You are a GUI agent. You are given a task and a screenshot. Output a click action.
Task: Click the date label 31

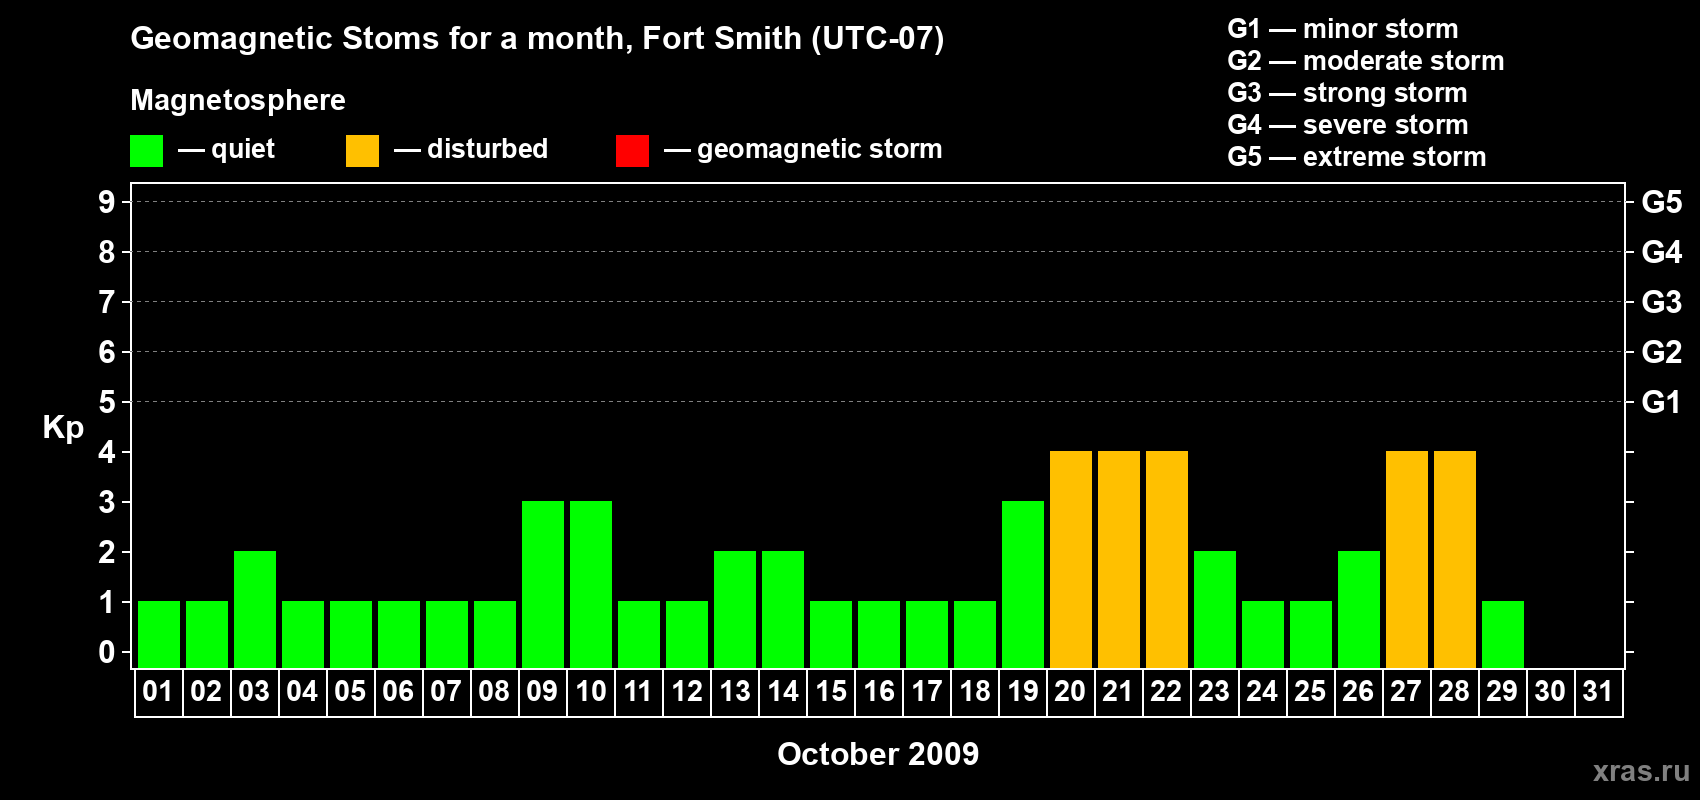1598,692
